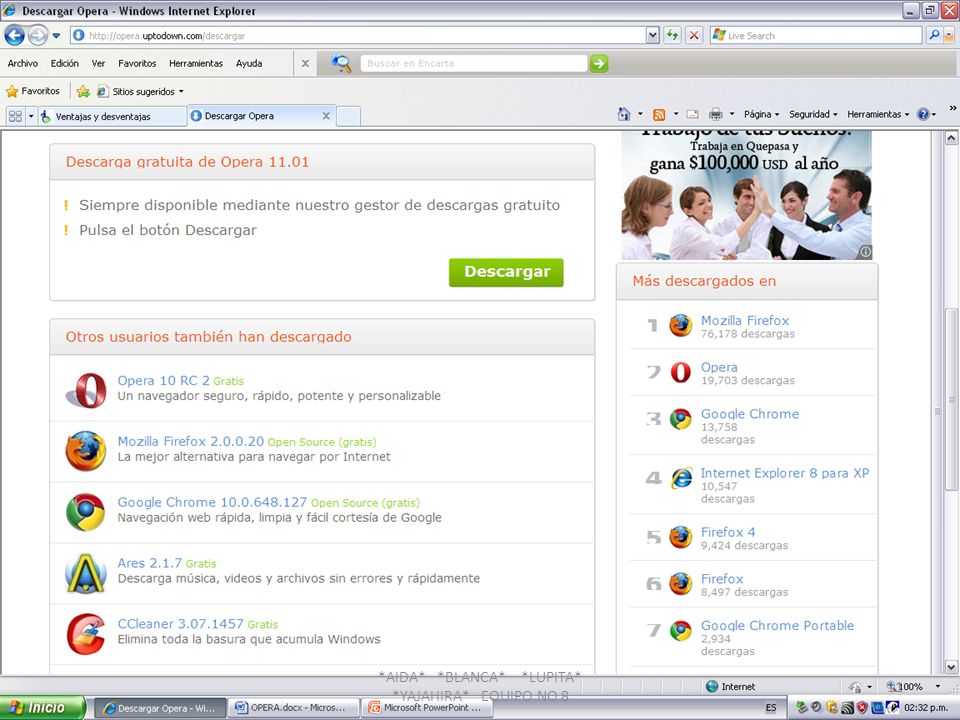This screenshot has height=720, width=960.
Task: Open the Archivo menu
Action: point(23,63)
